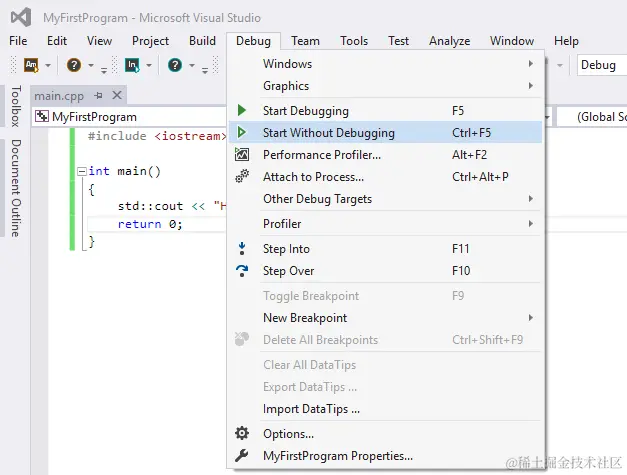
Task: Click the teal In toolbar icon
Action: coord(132,65)
